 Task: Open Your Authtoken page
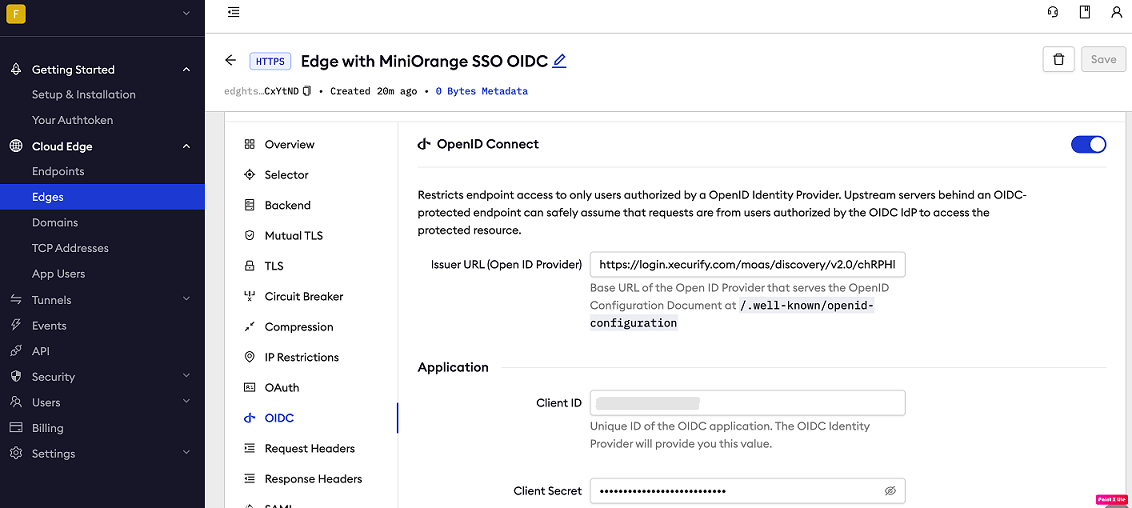tap(72, 120)
